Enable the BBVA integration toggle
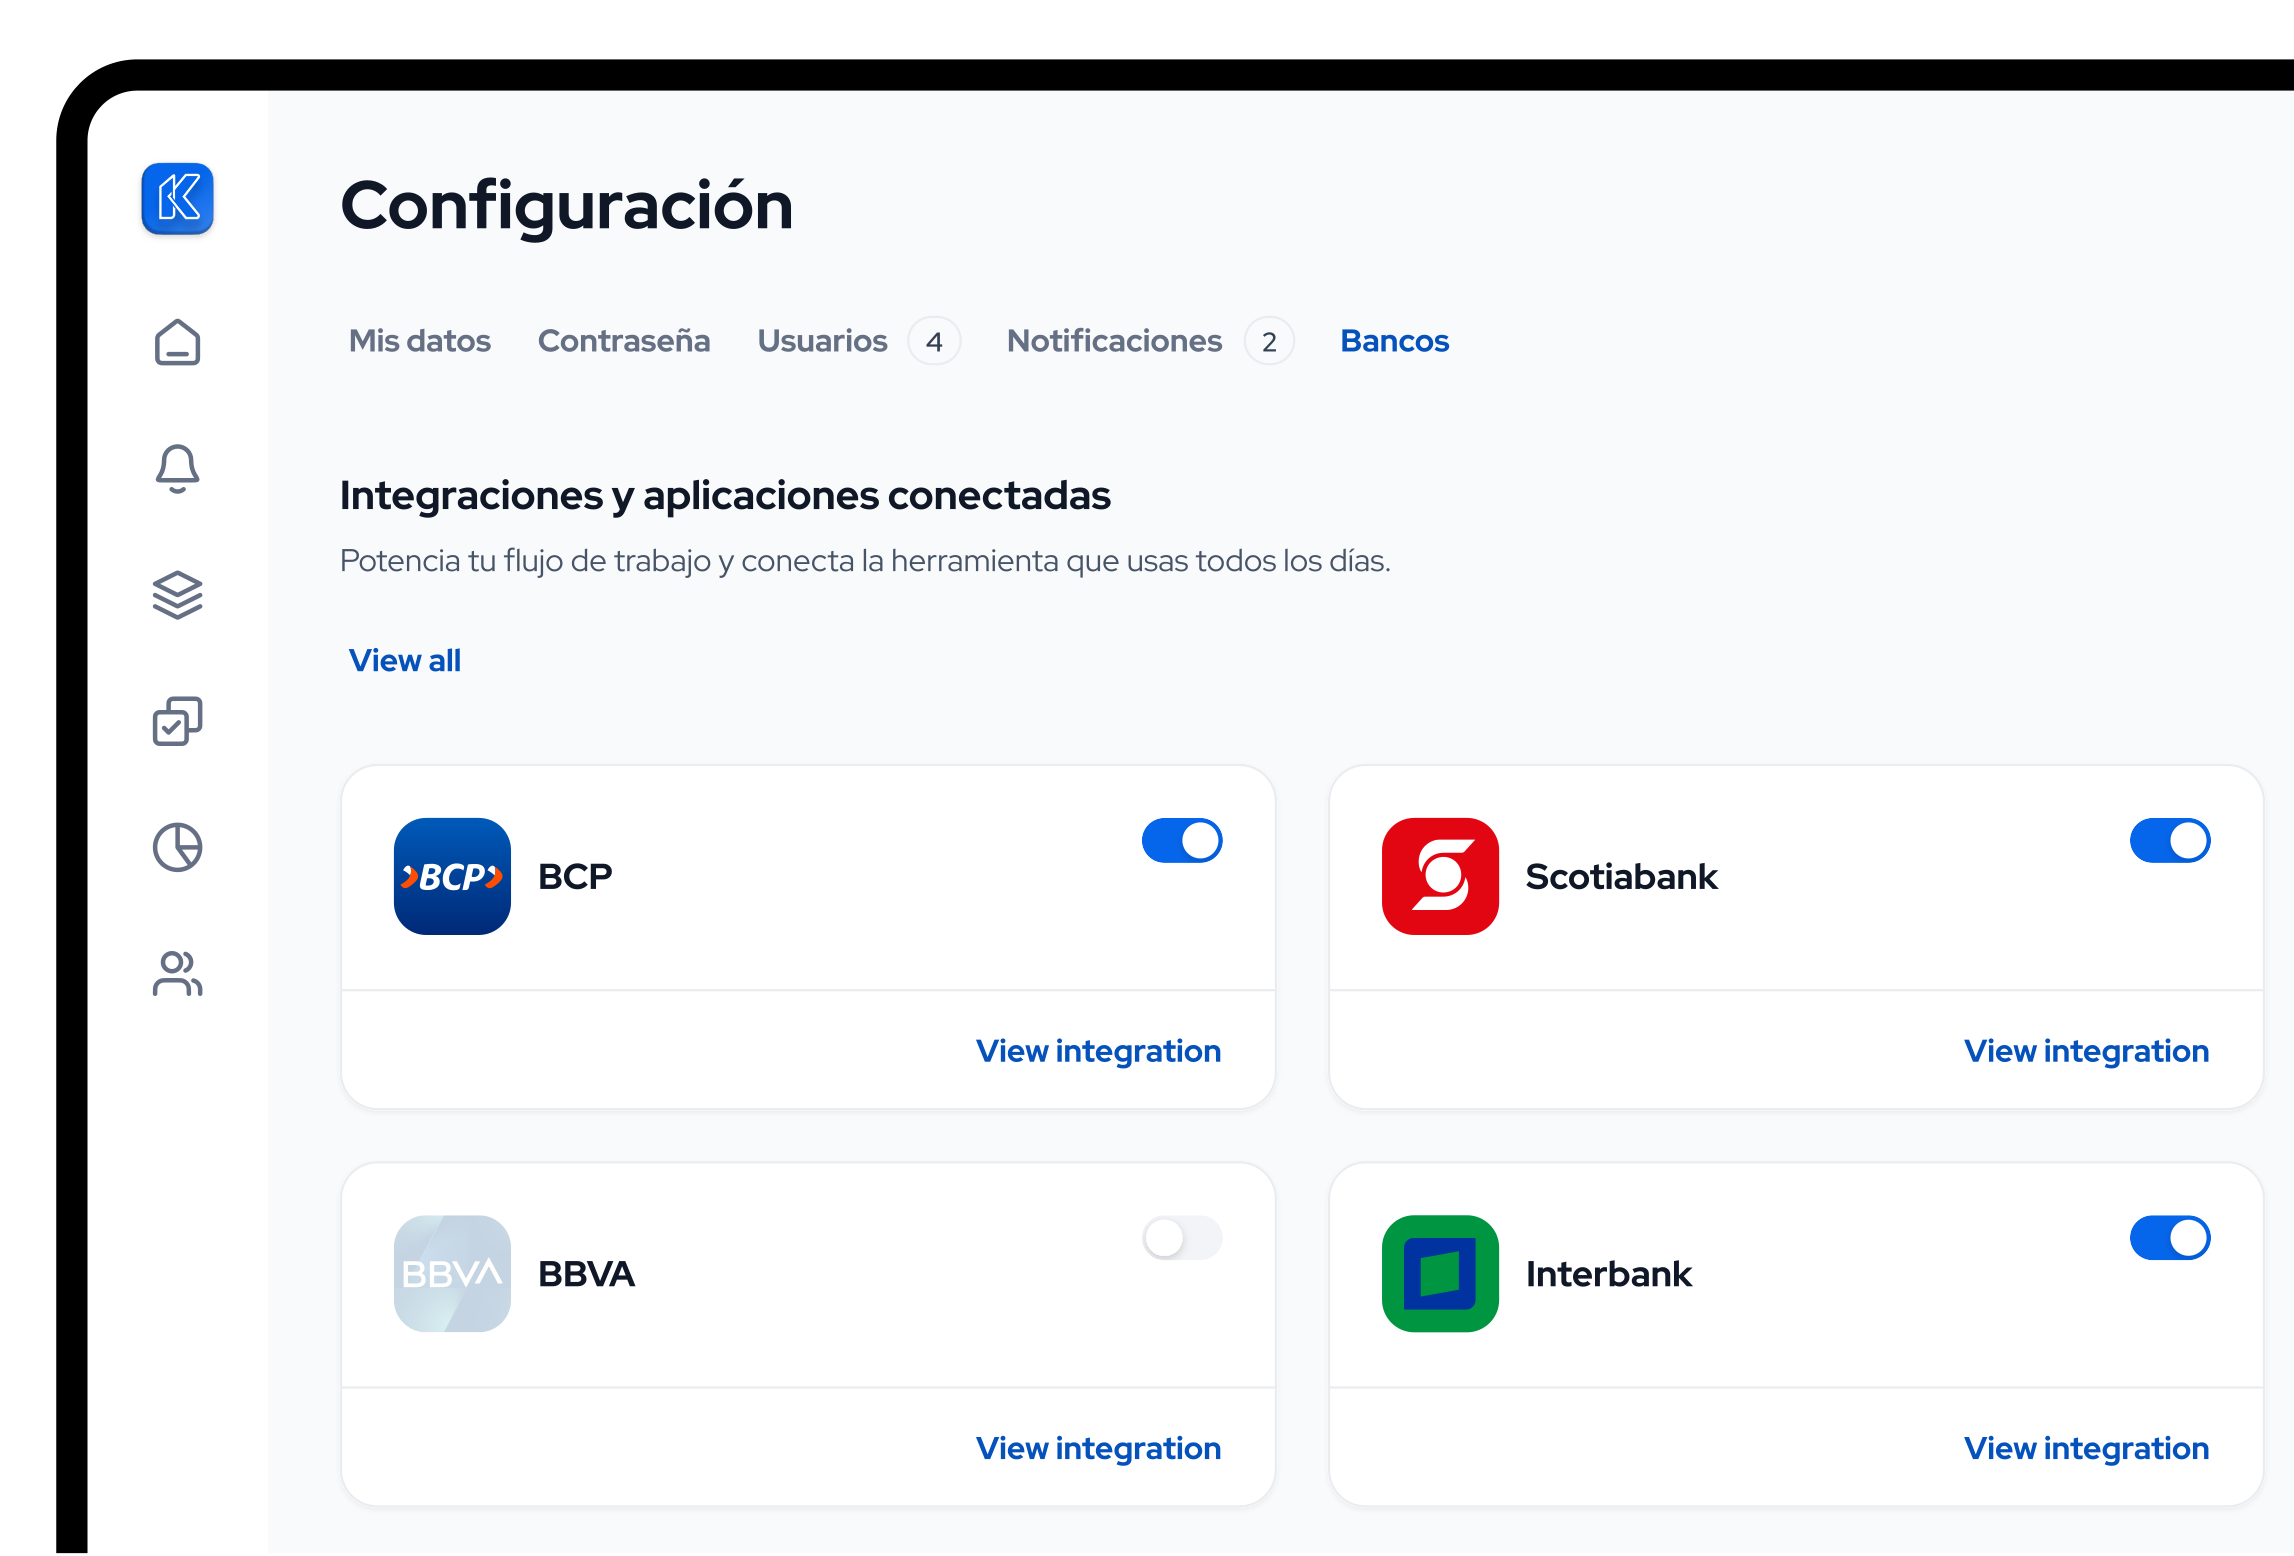The height and width of the screenshot is (1556, 2294). coord(1182,1238)
